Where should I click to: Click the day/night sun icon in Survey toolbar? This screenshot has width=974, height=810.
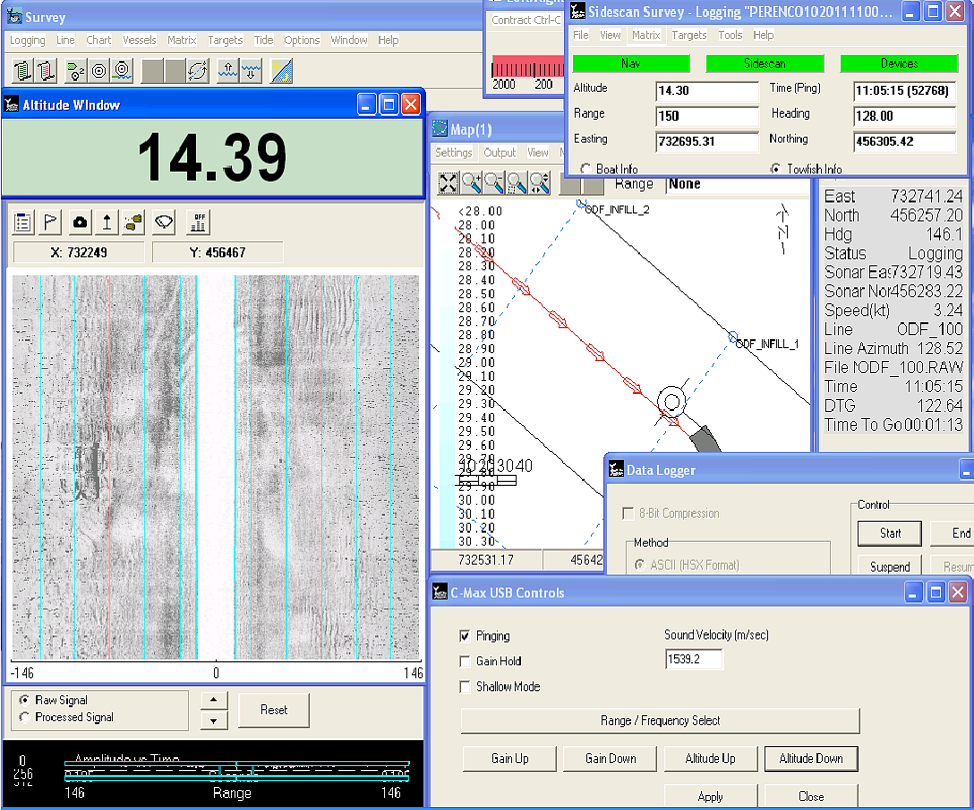click(x=280, y=70)
